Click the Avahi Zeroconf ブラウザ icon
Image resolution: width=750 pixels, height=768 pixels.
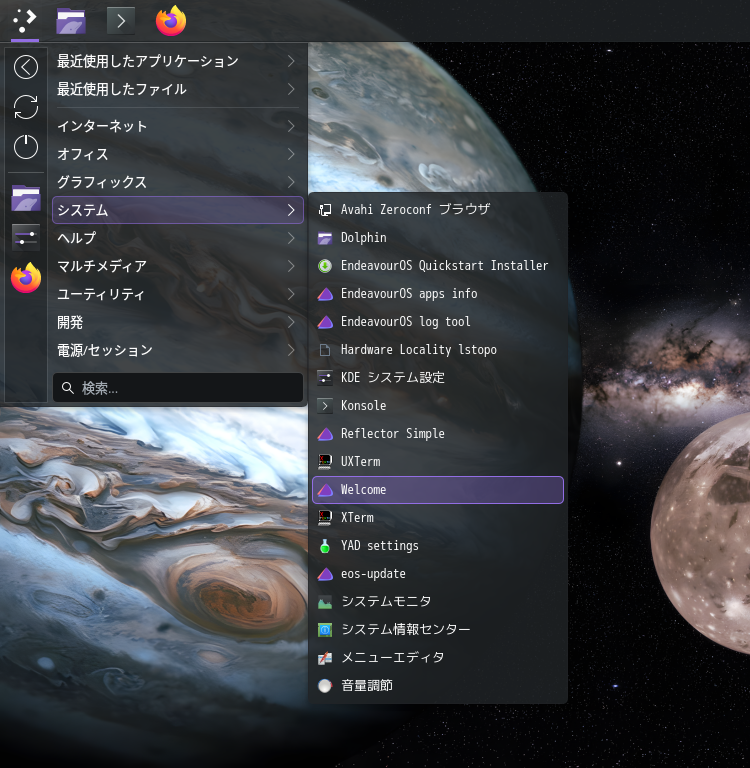[x=325, y=210]
